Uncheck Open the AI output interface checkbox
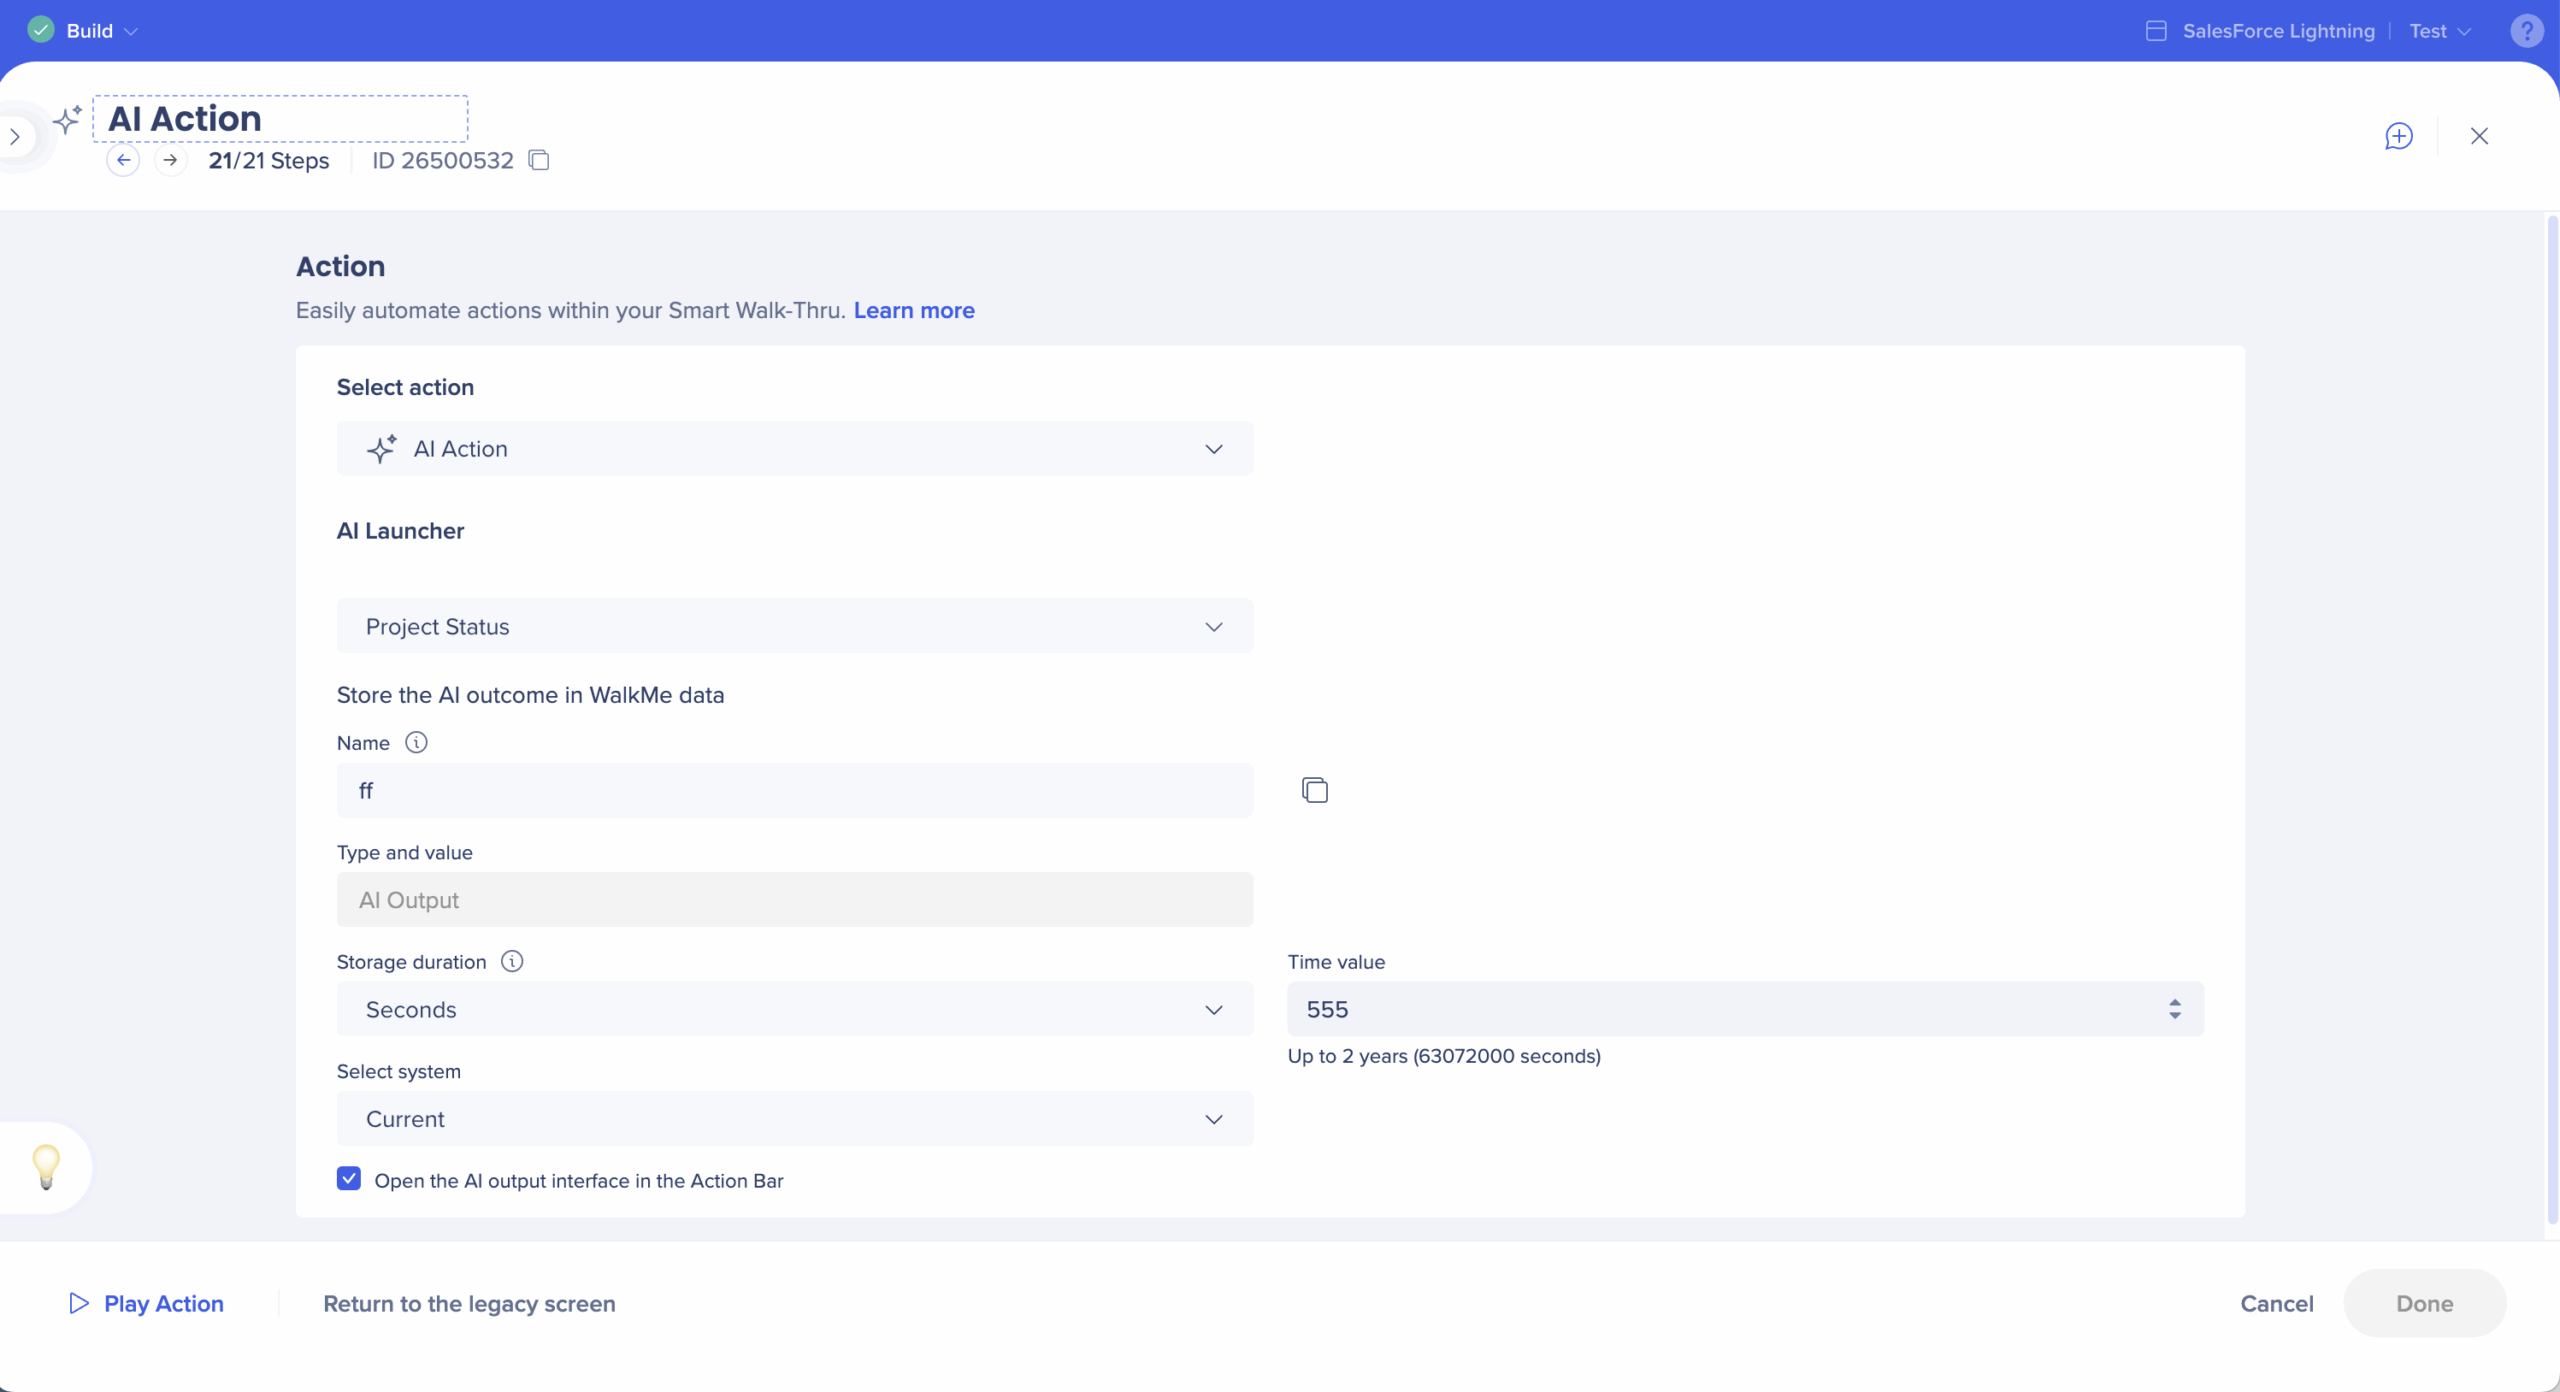This screenshot has width=2560, height=1392. 349,1179
